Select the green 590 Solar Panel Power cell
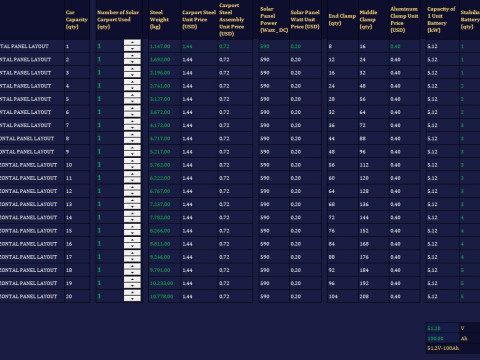 274,46
